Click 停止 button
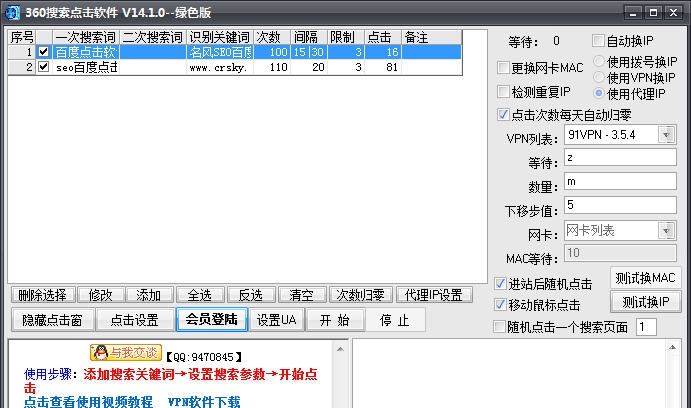This screenshot has height=408, width=691. (x=395, y=320)
